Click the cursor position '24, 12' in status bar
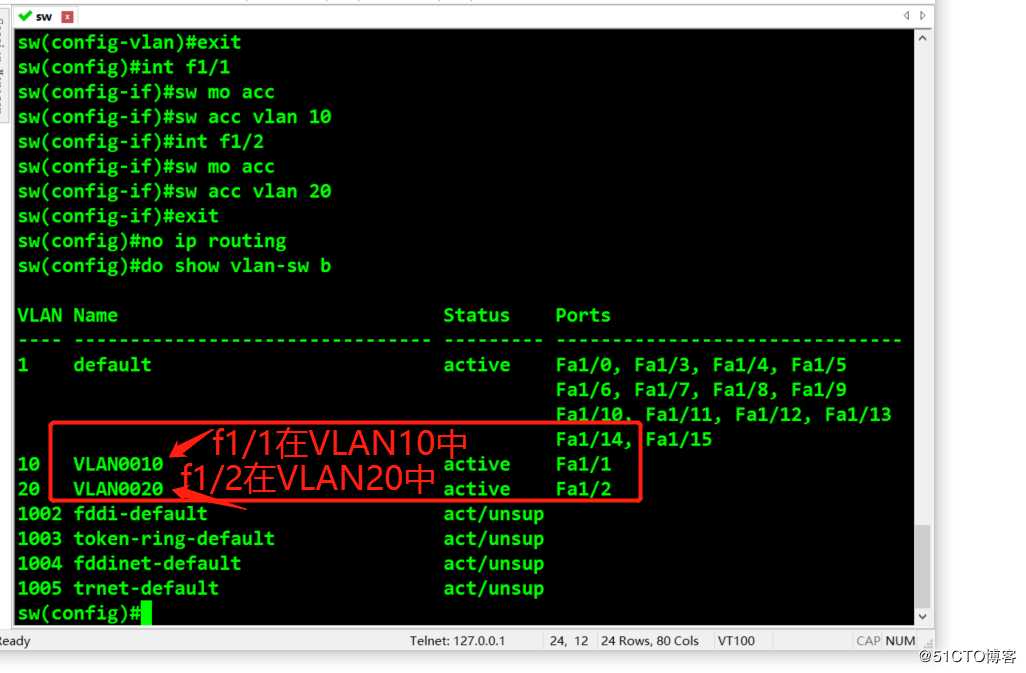Screen dimensions: 1026x673 point(569,641)
